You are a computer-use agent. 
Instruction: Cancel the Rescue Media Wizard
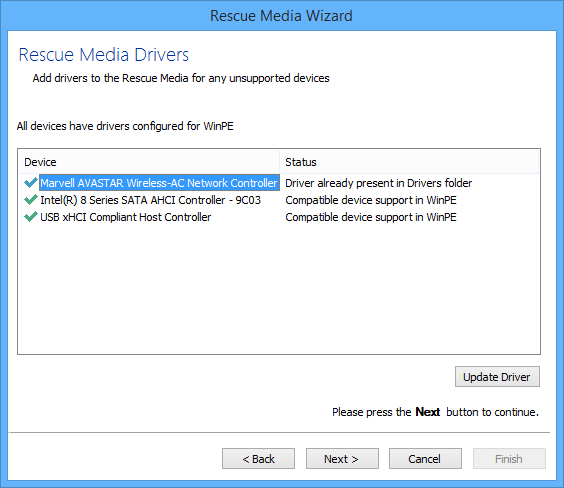pyautogui.click(x=425, y=459)
